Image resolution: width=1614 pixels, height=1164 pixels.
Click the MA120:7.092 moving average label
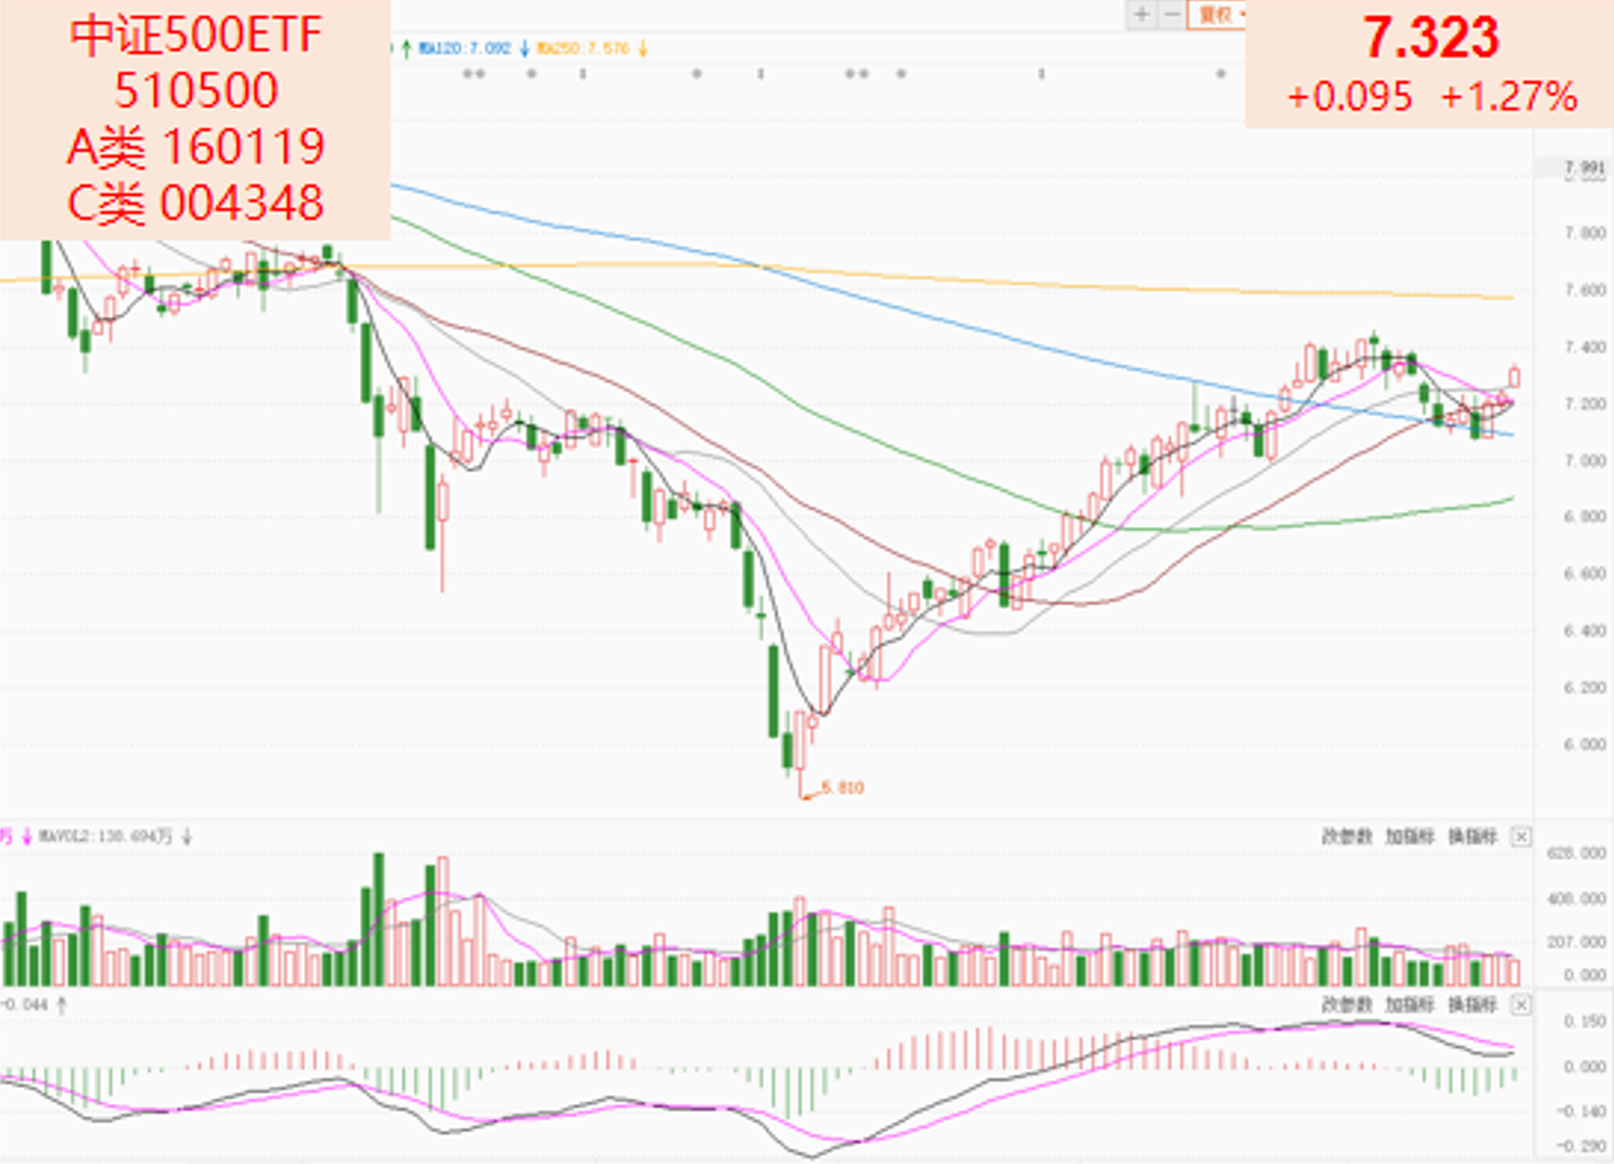click(465, 48)
